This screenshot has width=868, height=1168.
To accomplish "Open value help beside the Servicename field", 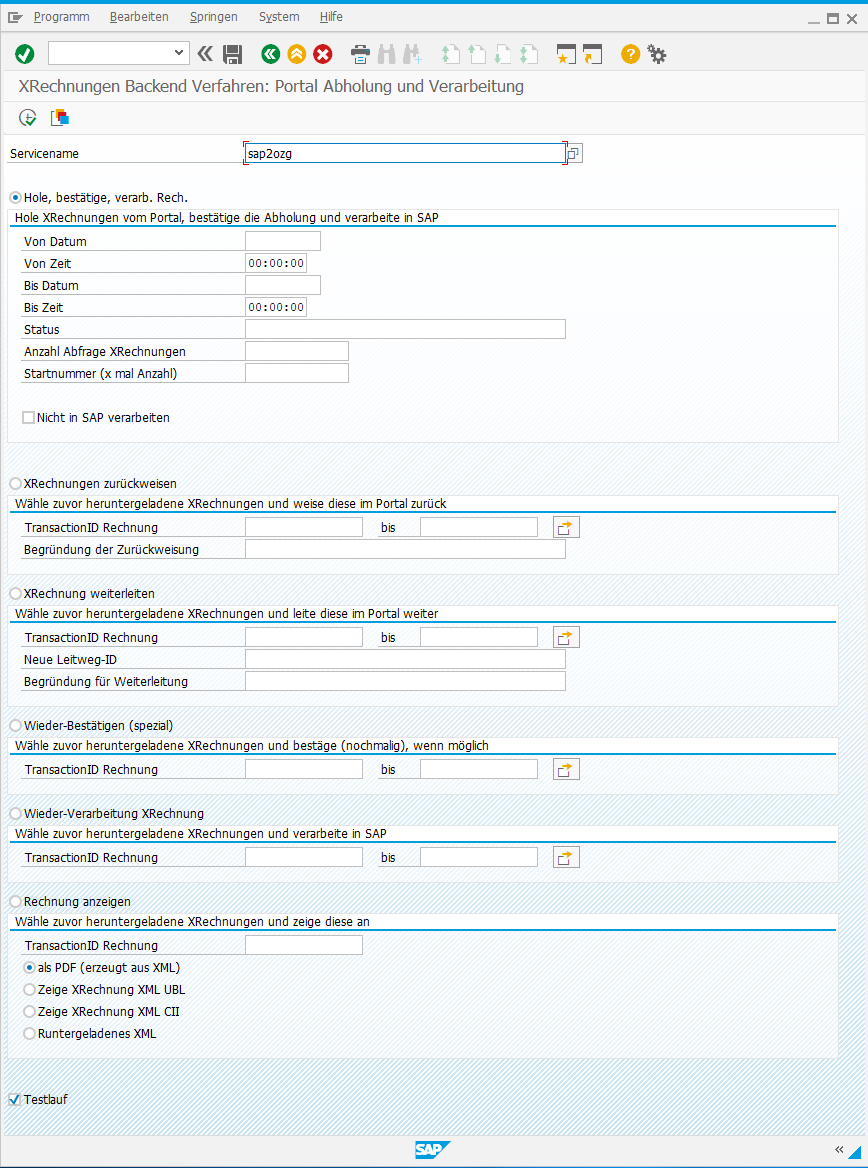I will 574,153.
